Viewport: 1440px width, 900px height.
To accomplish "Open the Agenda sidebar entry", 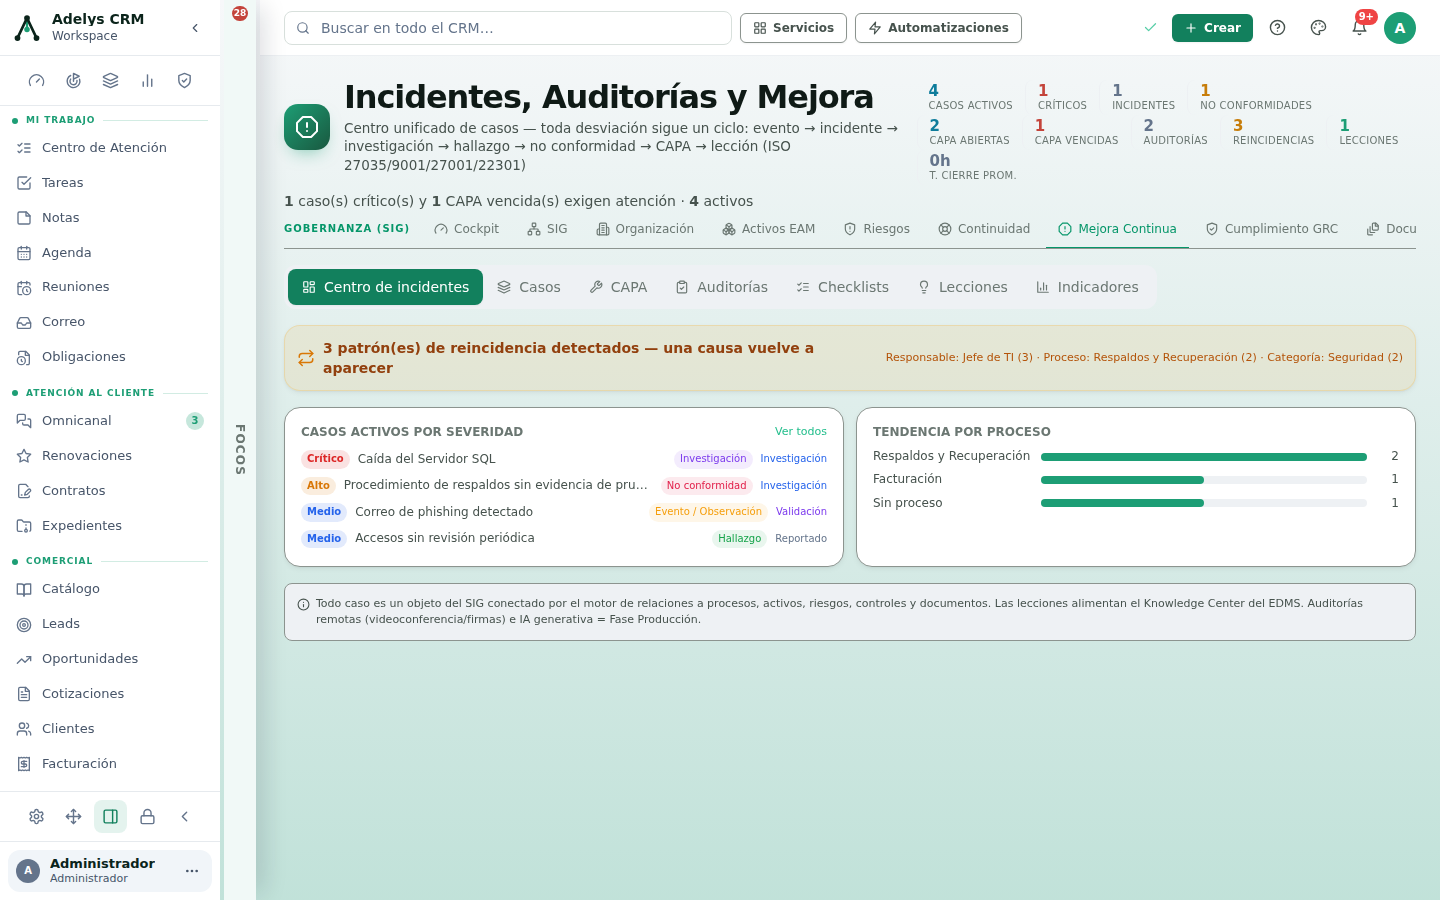I will coord(110,253).
